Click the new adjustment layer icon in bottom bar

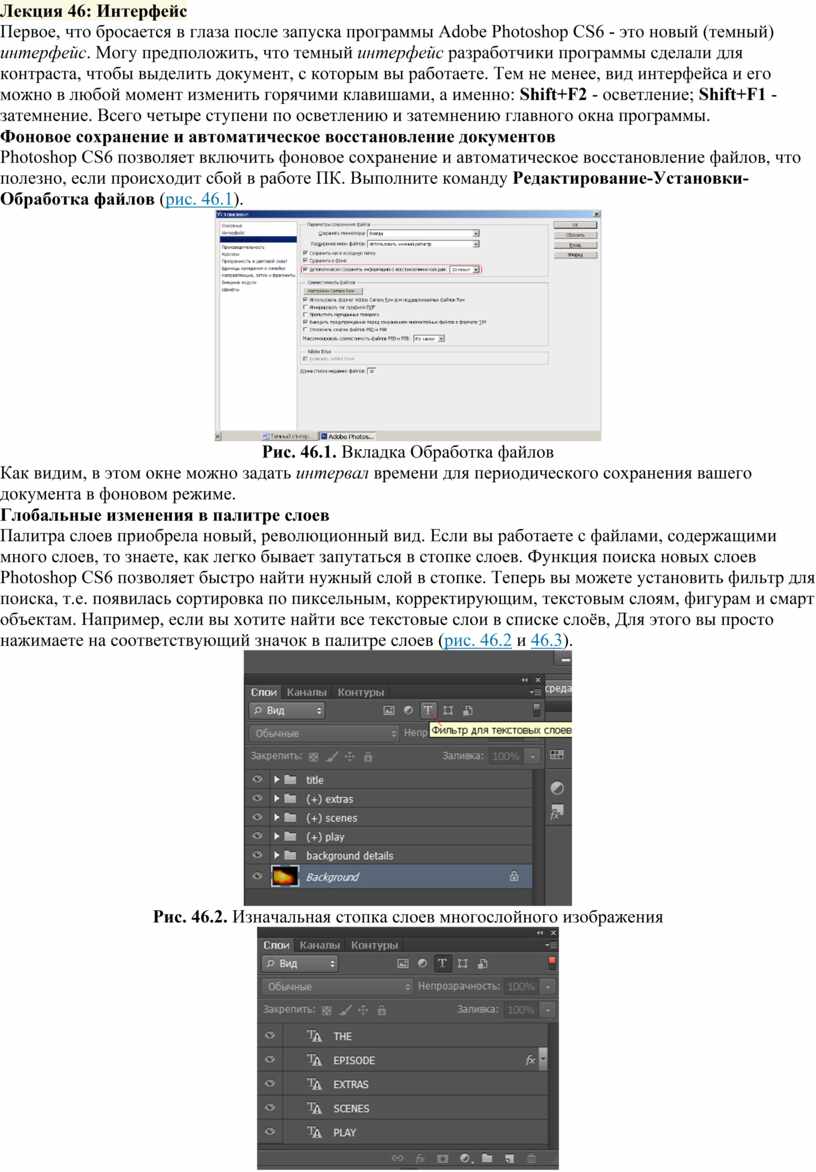coord(466,1159)
